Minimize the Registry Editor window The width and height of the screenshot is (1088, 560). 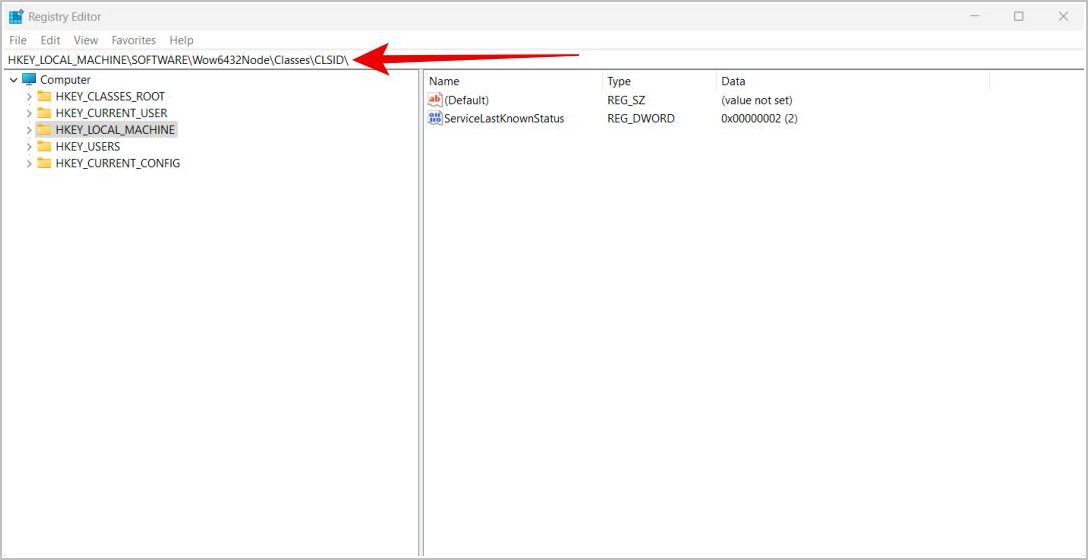(x=974, y=17)
